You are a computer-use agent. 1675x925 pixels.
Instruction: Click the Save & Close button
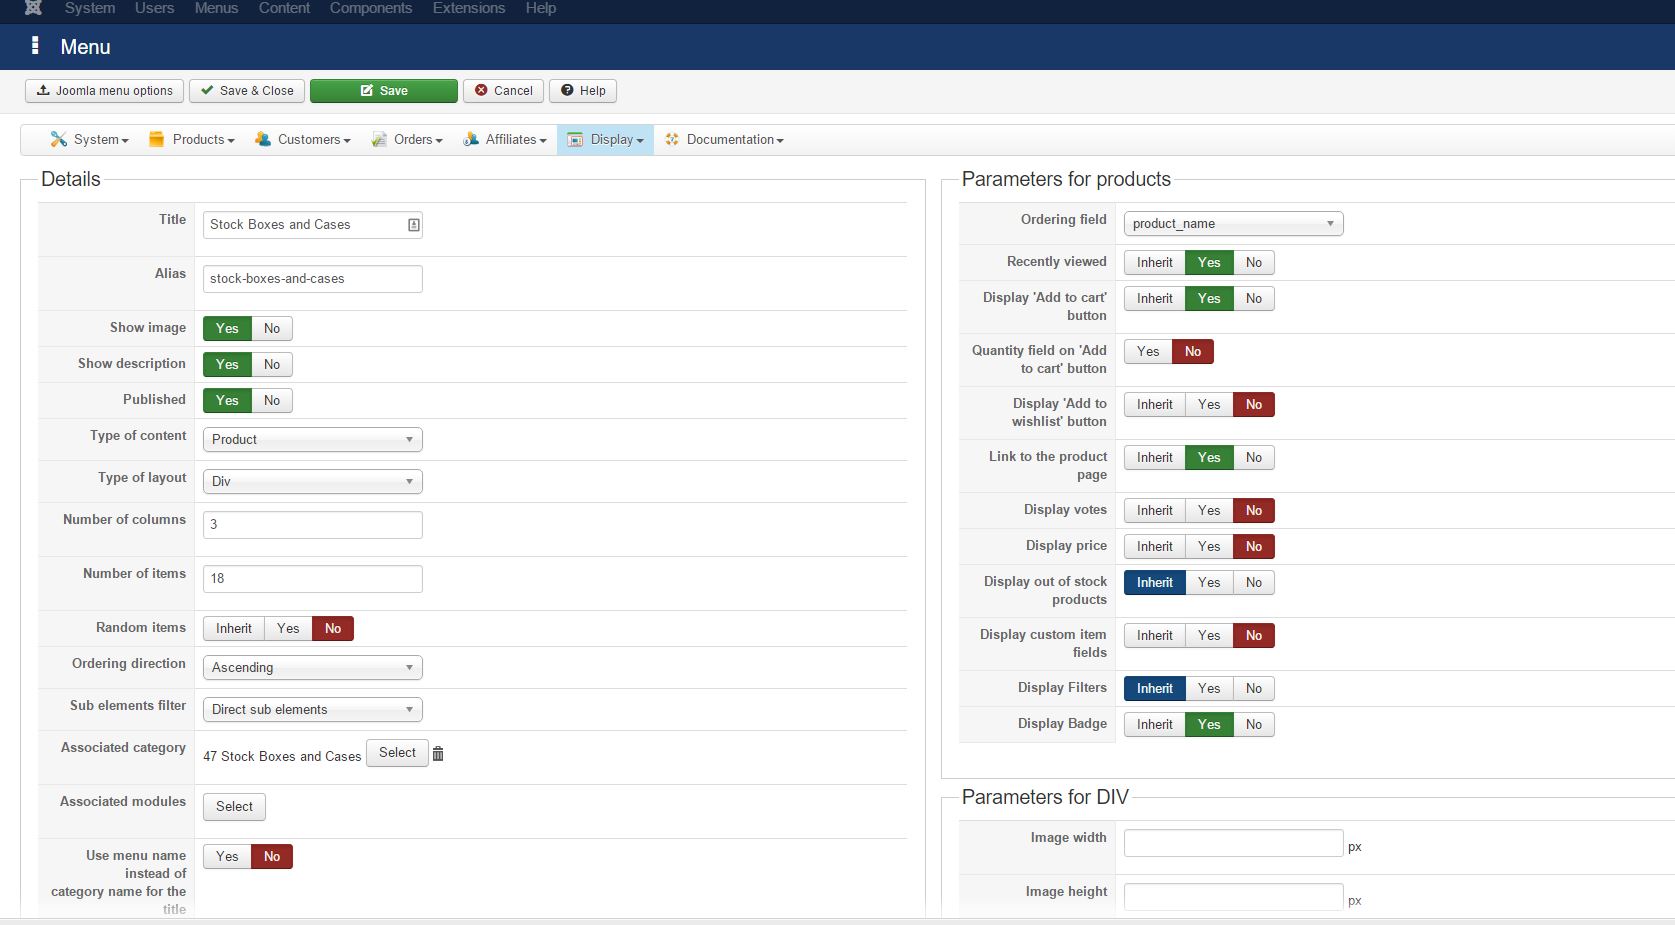[247, 91]
